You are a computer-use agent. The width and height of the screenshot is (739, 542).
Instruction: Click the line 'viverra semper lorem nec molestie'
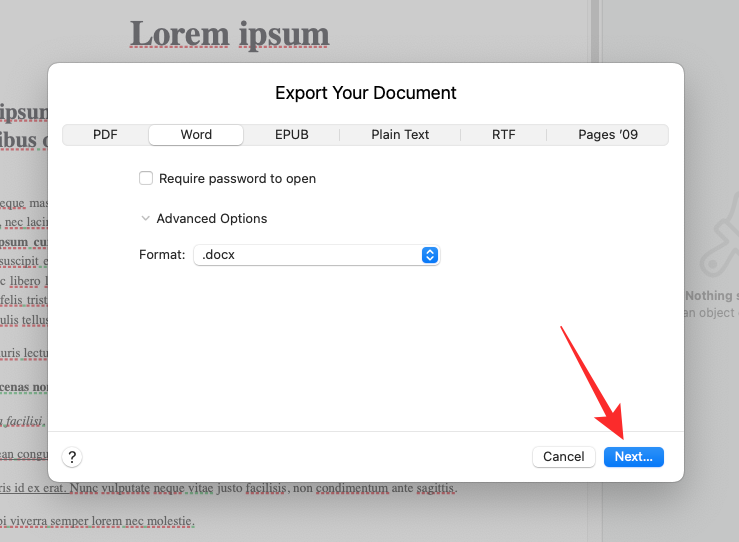click(x=100, y=521)
